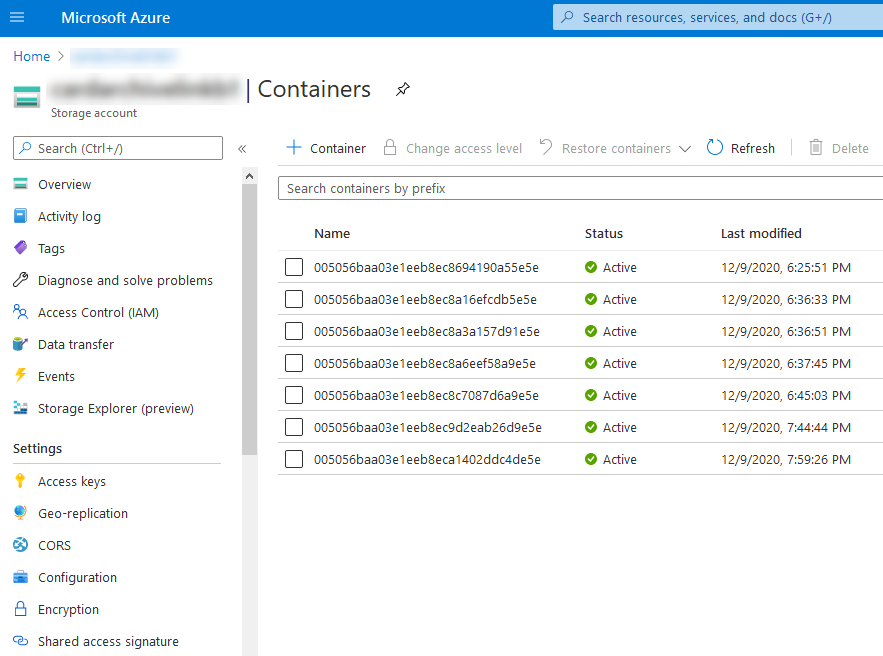Click the search magnifier icon in top bar
This screenshot has width=883, height=656.
point(568,17)
